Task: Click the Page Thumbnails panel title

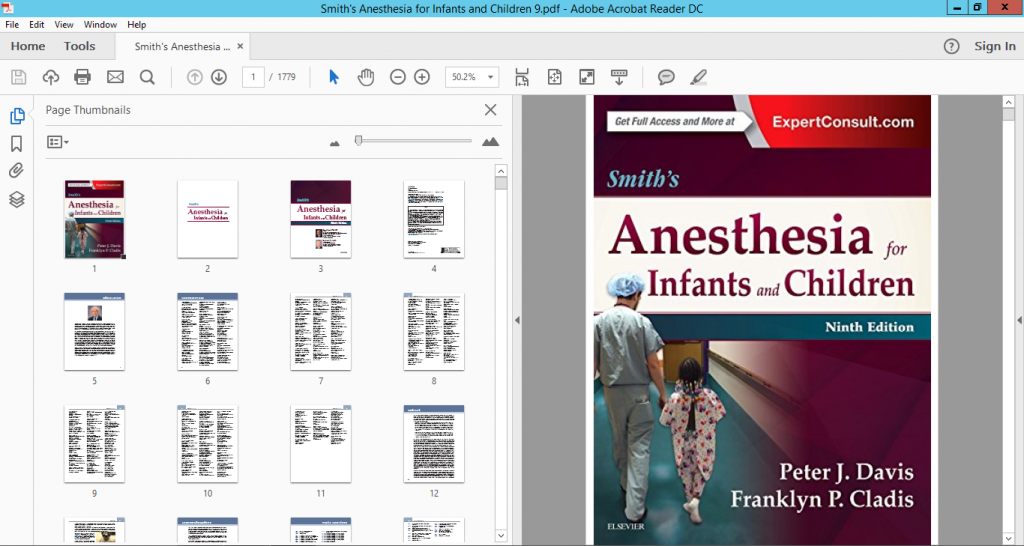Action: (88, 110)
